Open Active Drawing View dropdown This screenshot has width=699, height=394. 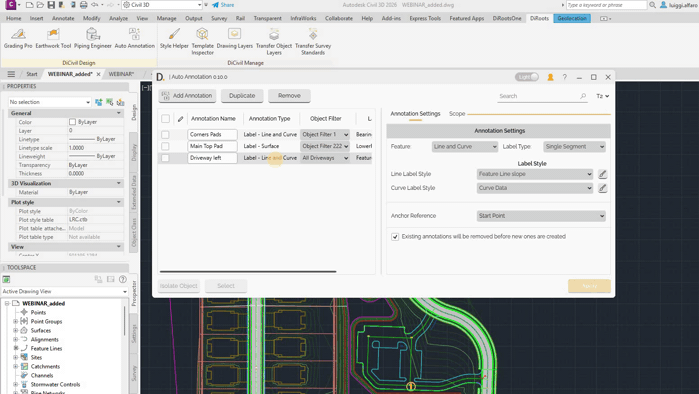click(x=65, y=291)
